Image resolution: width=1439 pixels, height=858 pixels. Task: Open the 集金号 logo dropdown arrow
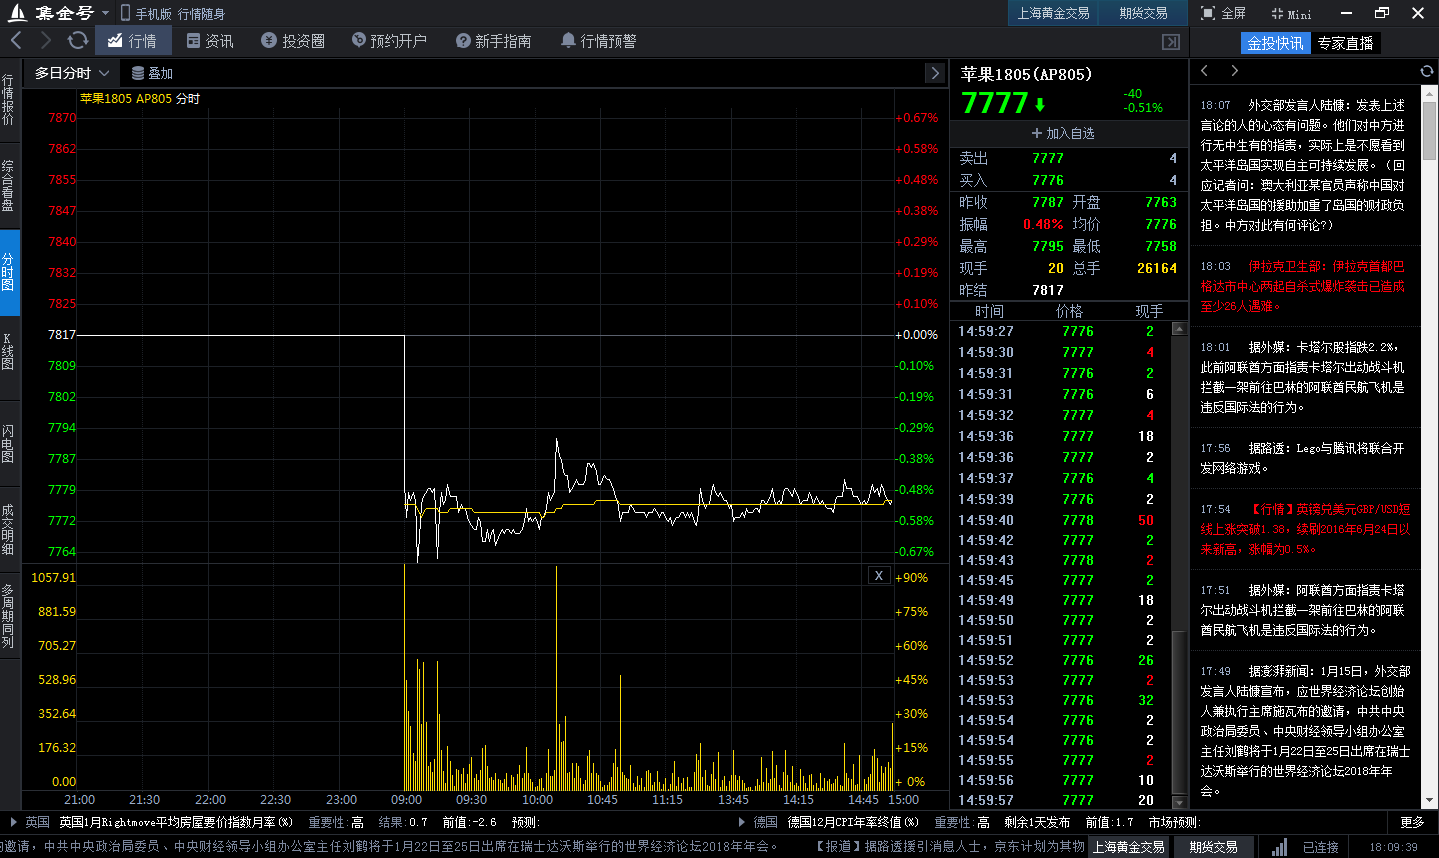point(105,14)
